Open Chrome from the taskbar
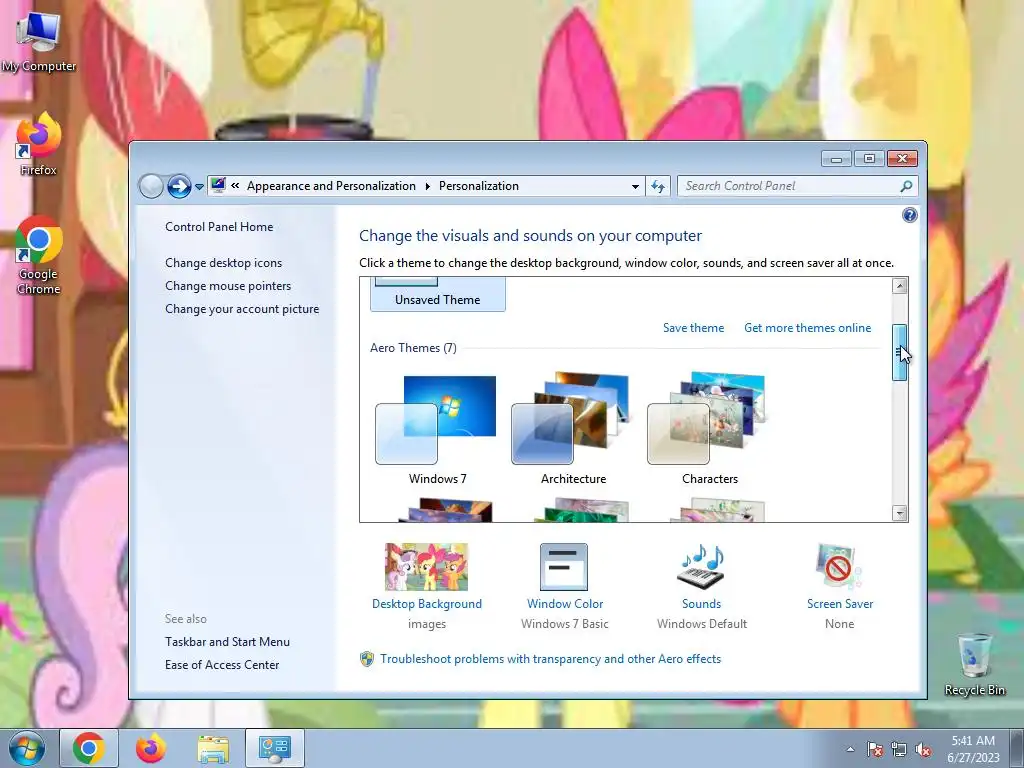The image size is (1024, 768). (89, 748)
